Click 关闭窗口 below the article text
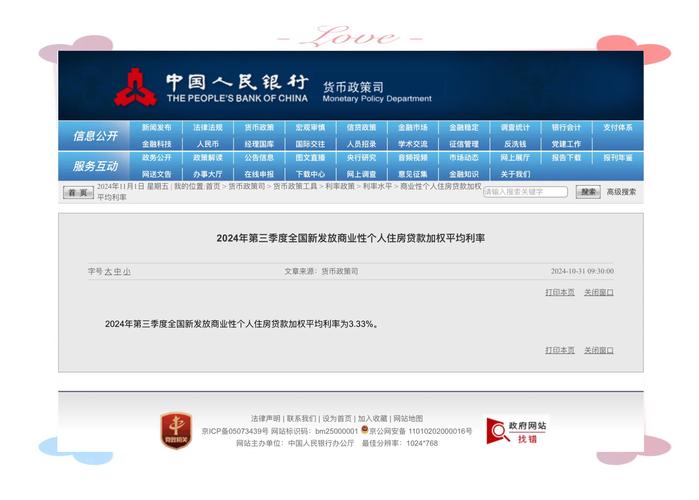699x500 pixels. click(599, 350)
